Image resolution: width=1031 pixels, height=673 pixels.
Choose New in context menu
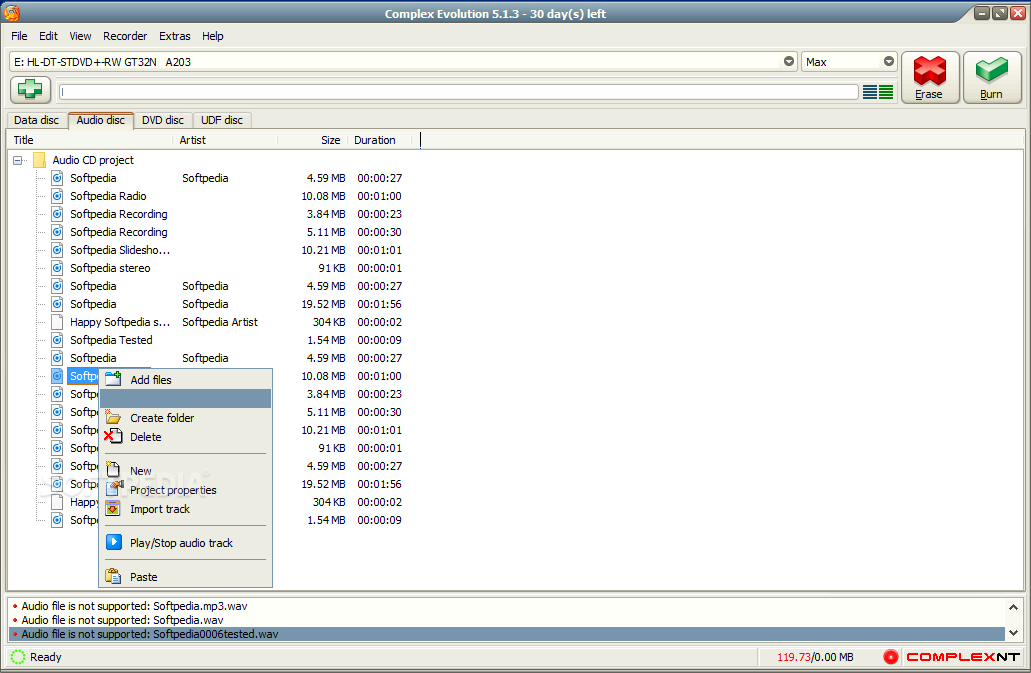tap(185, 471)
